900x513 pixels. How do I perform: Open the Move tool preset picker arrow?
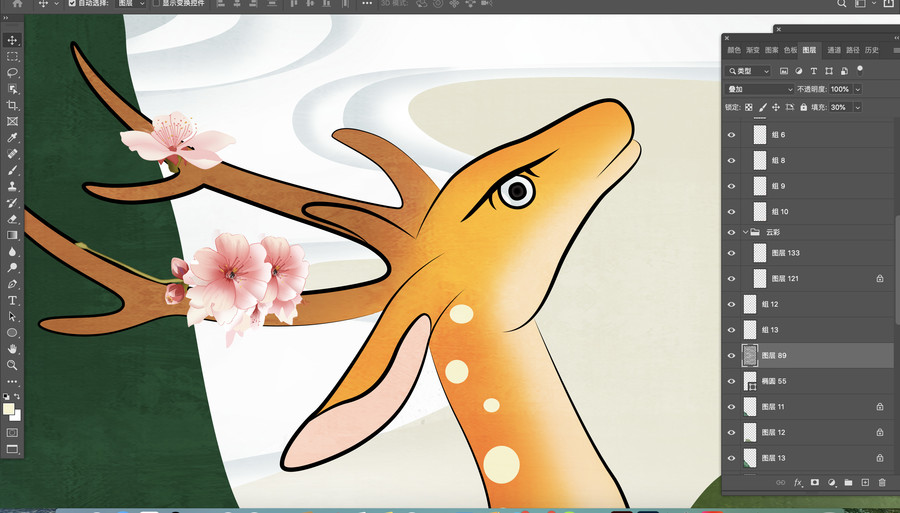56,3
